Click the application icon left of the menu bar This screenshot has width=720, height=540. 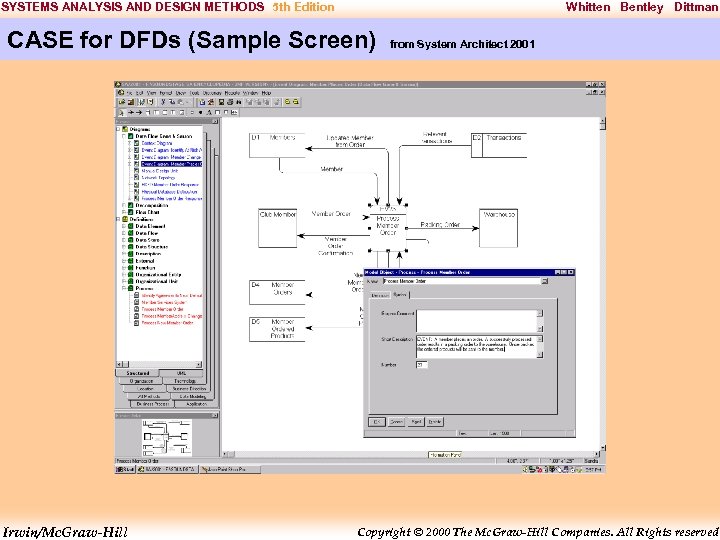(x=121, y=92)
